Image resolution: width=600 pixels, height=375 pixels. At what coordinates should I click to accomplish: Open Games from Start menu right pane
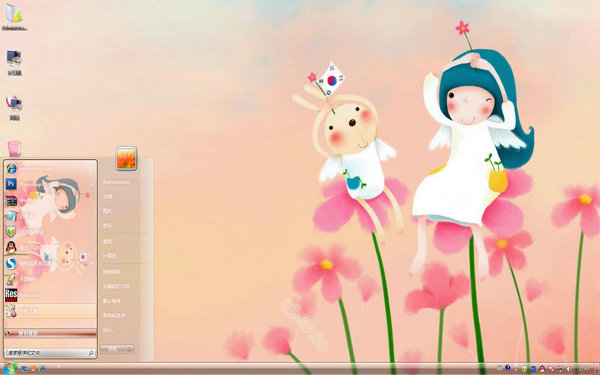click(108, 241)
